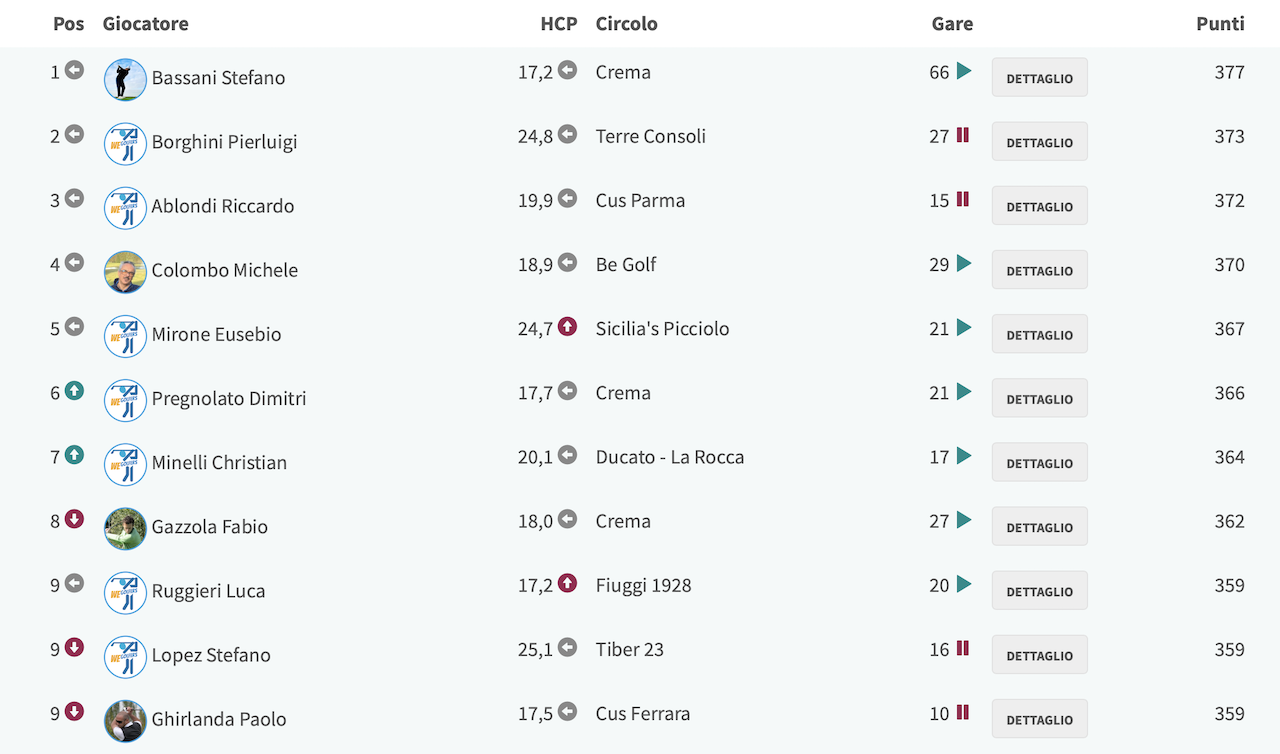Open the Bassani Stefano golfer avatar
Screen dimensions: 1280x754
[125, 79]
